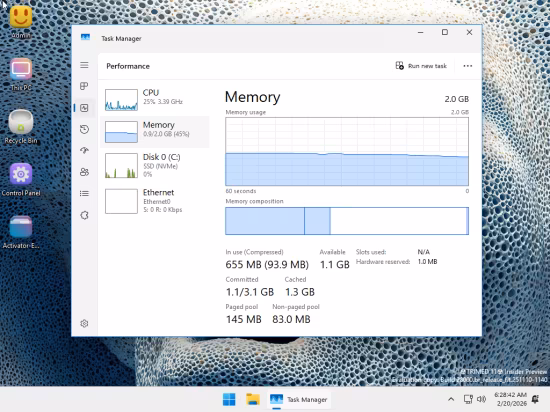Click the Ethernet mini graph thumbnail
Viewport: 550px width, 412px height.
click(121, 201)
